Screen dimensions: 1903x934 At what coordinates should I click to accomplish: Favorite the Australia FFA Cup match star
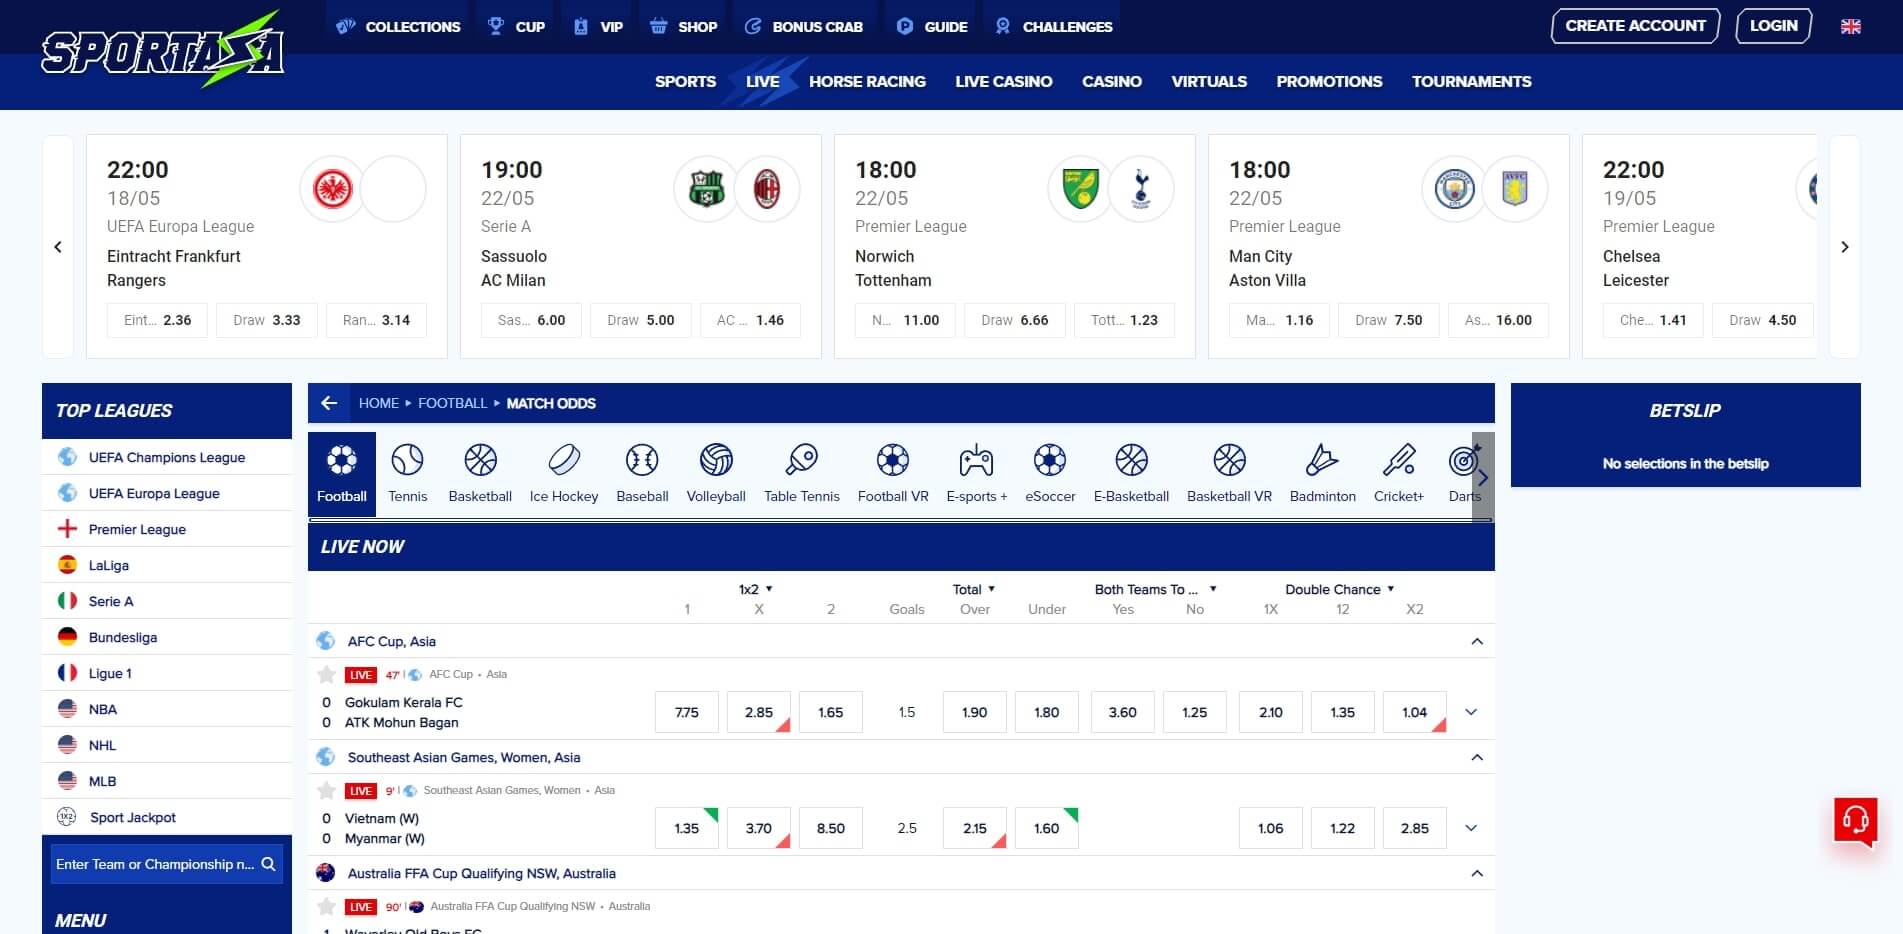(326, 906)
